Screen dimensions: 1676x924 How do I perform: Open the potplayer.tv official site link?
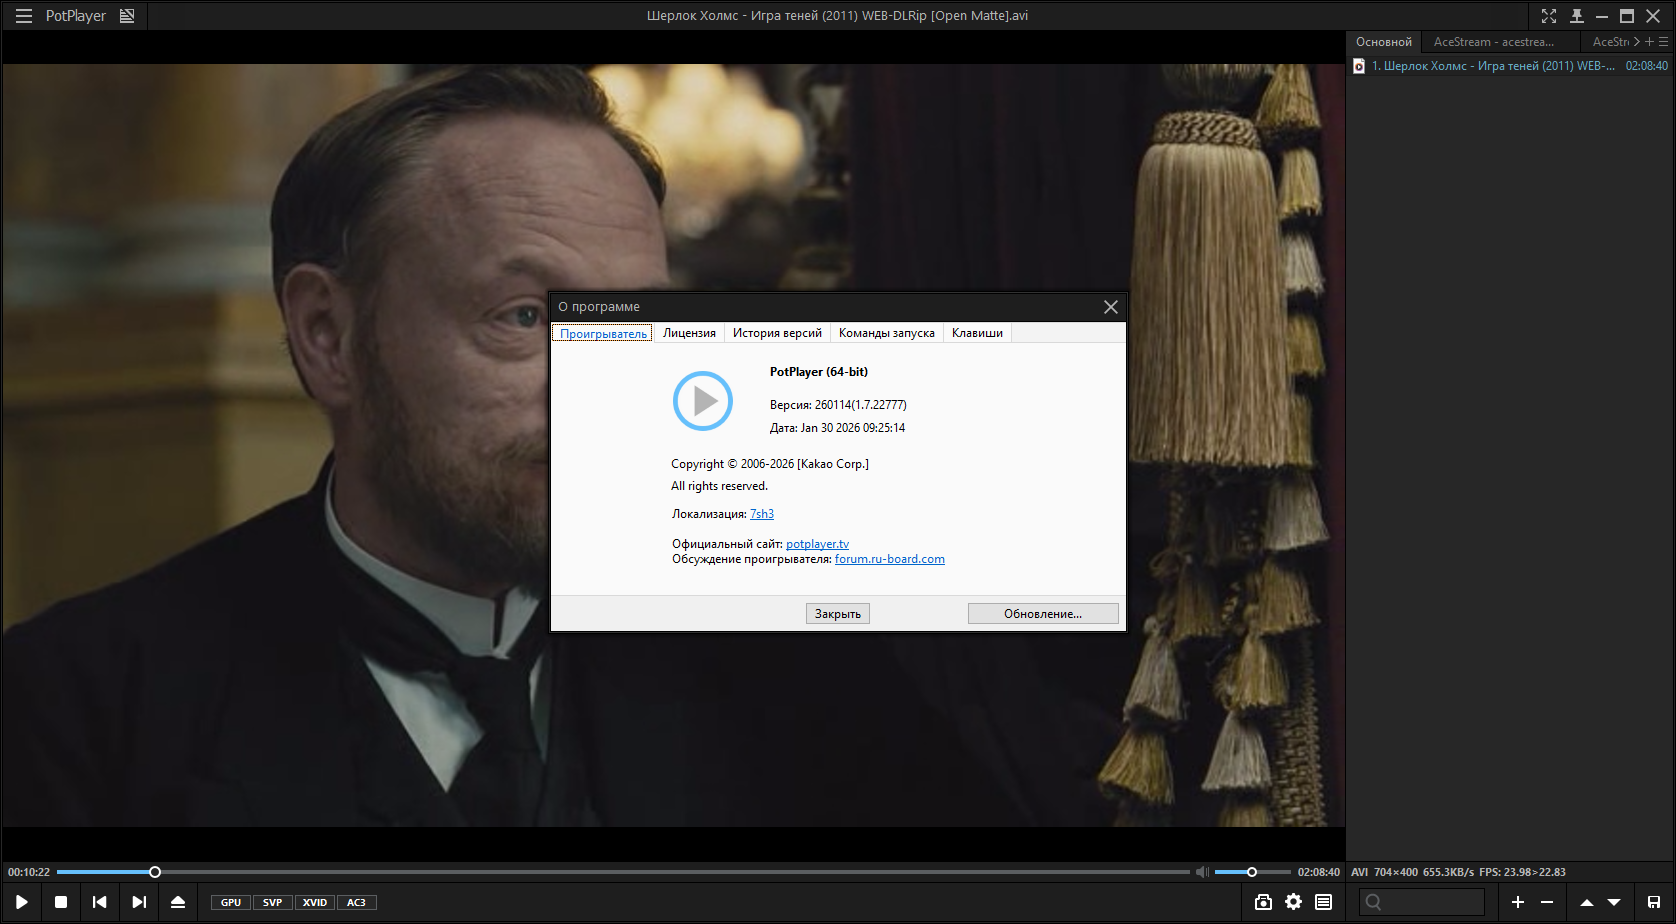point(817,544)
